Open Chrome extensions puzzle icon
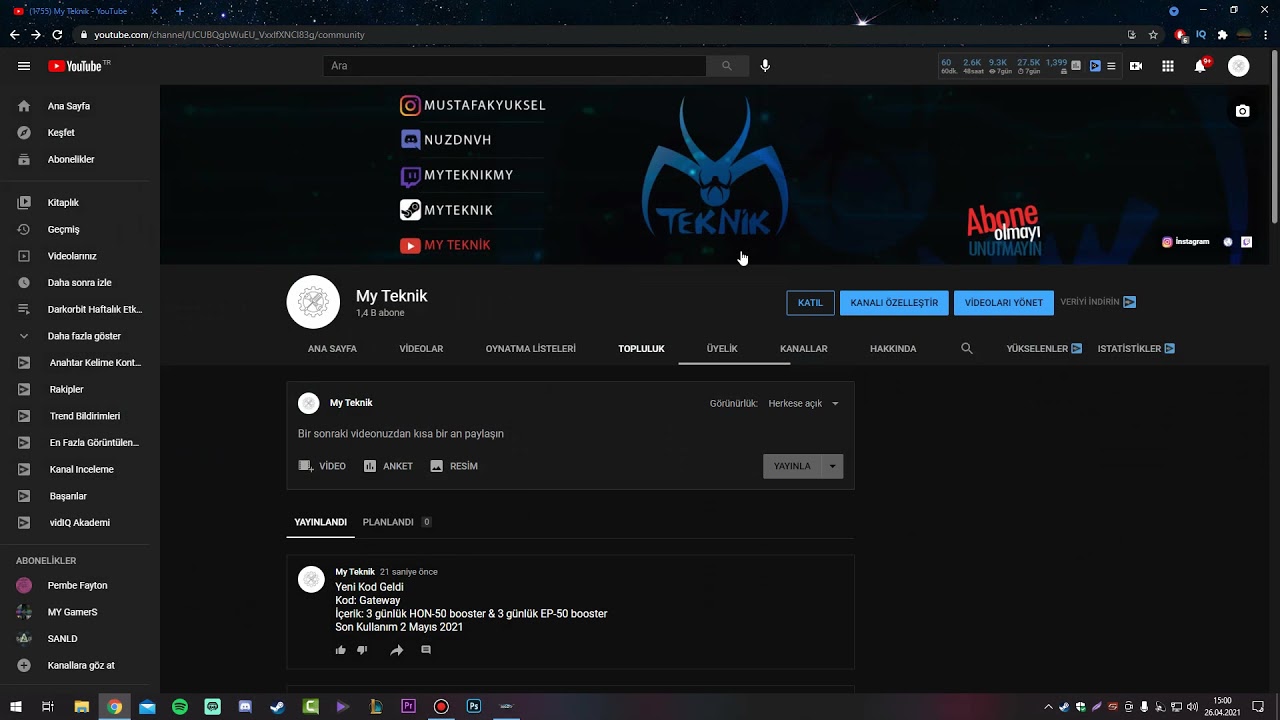 tap(1222, 34)
